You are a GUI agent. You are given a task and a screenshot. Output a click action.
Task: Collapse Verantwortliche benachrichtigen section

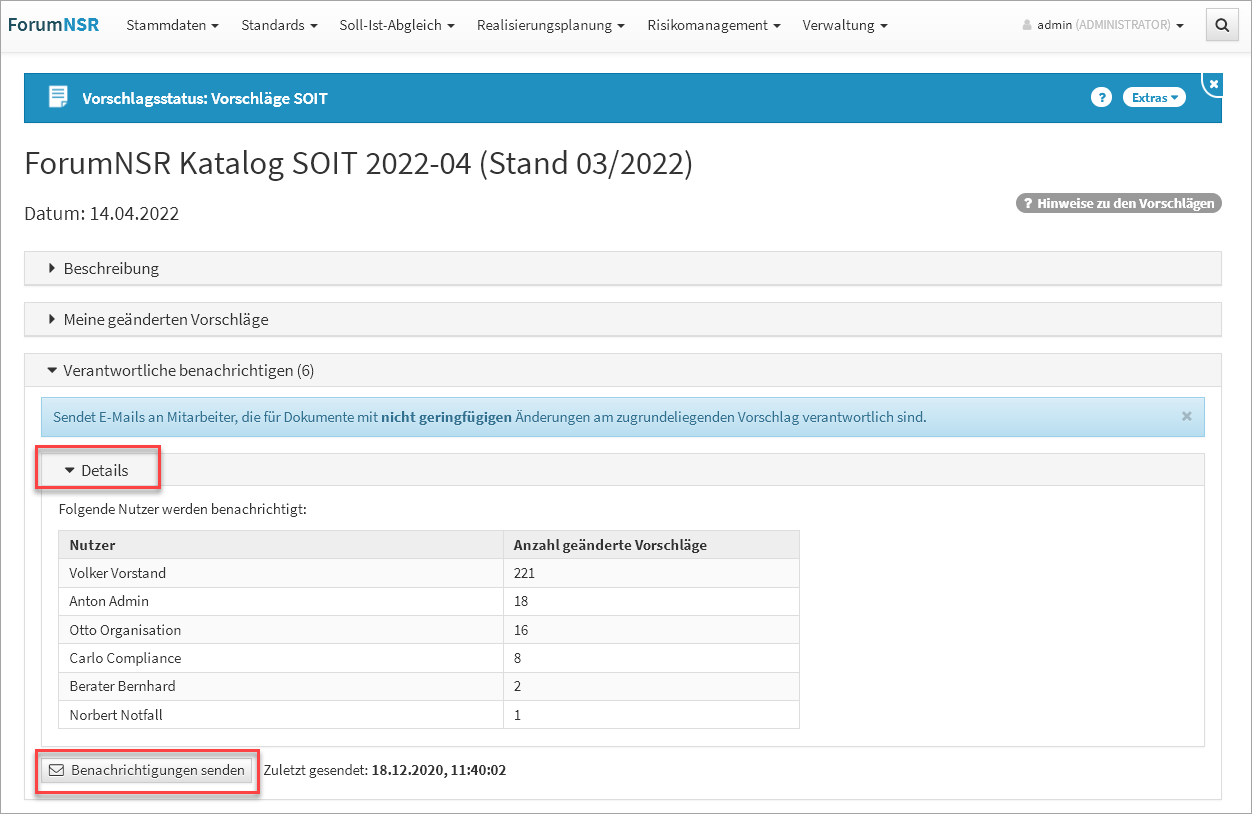point(188,370)
